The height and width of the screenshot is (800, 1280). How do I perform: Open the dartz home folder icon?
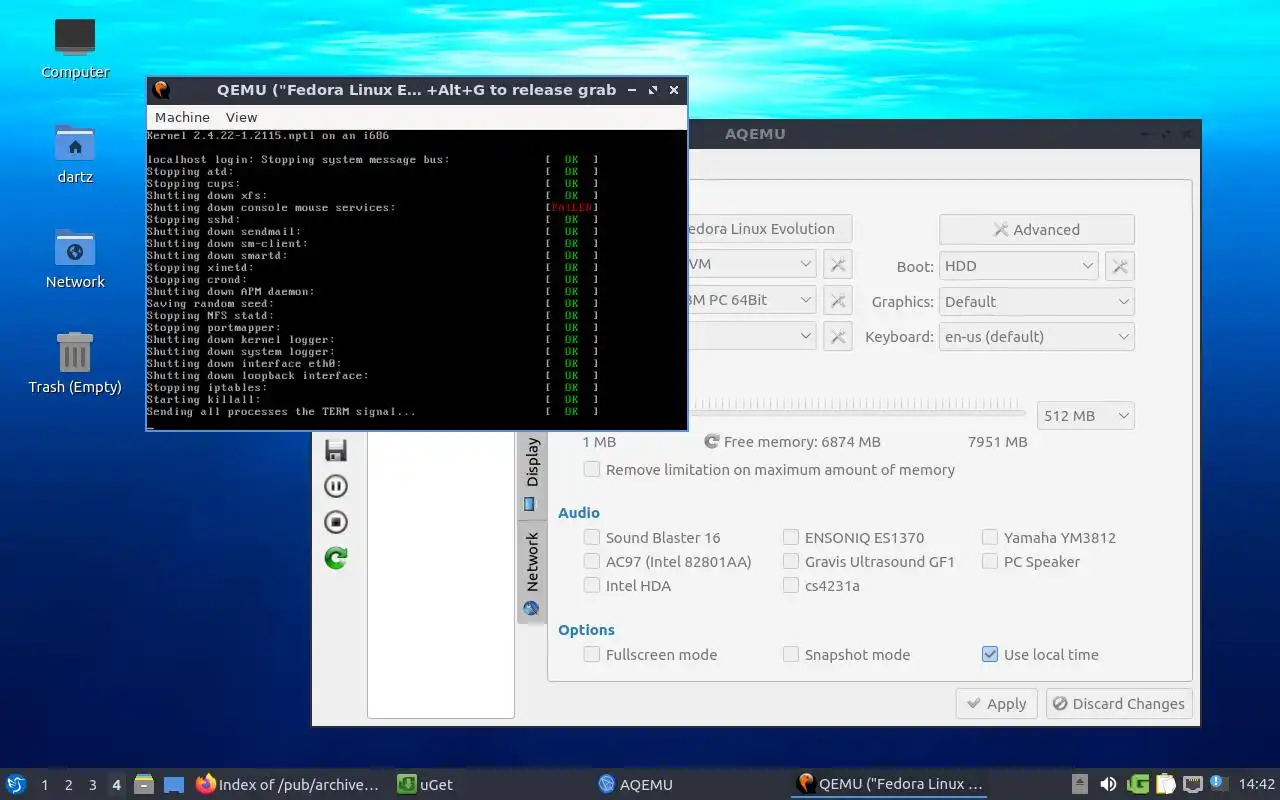75,153
